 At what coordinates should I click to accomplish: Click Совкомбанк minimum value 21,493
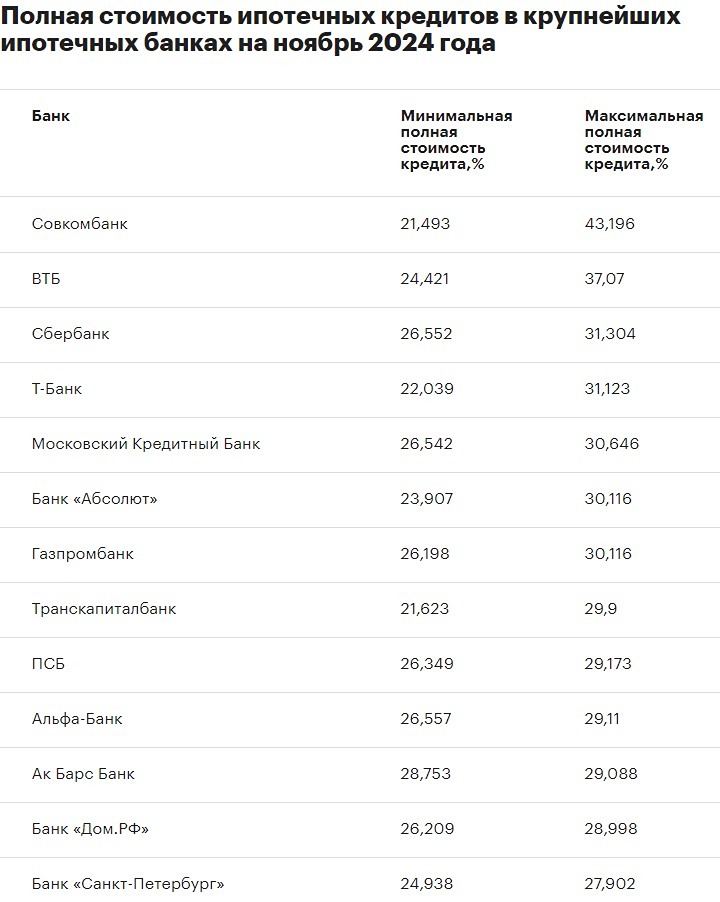coord(425,224)
